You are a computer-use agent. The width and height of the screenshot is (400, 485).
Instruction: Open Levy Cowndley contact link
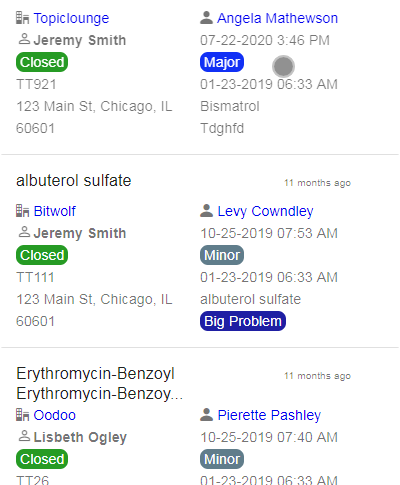coord(266,211)
